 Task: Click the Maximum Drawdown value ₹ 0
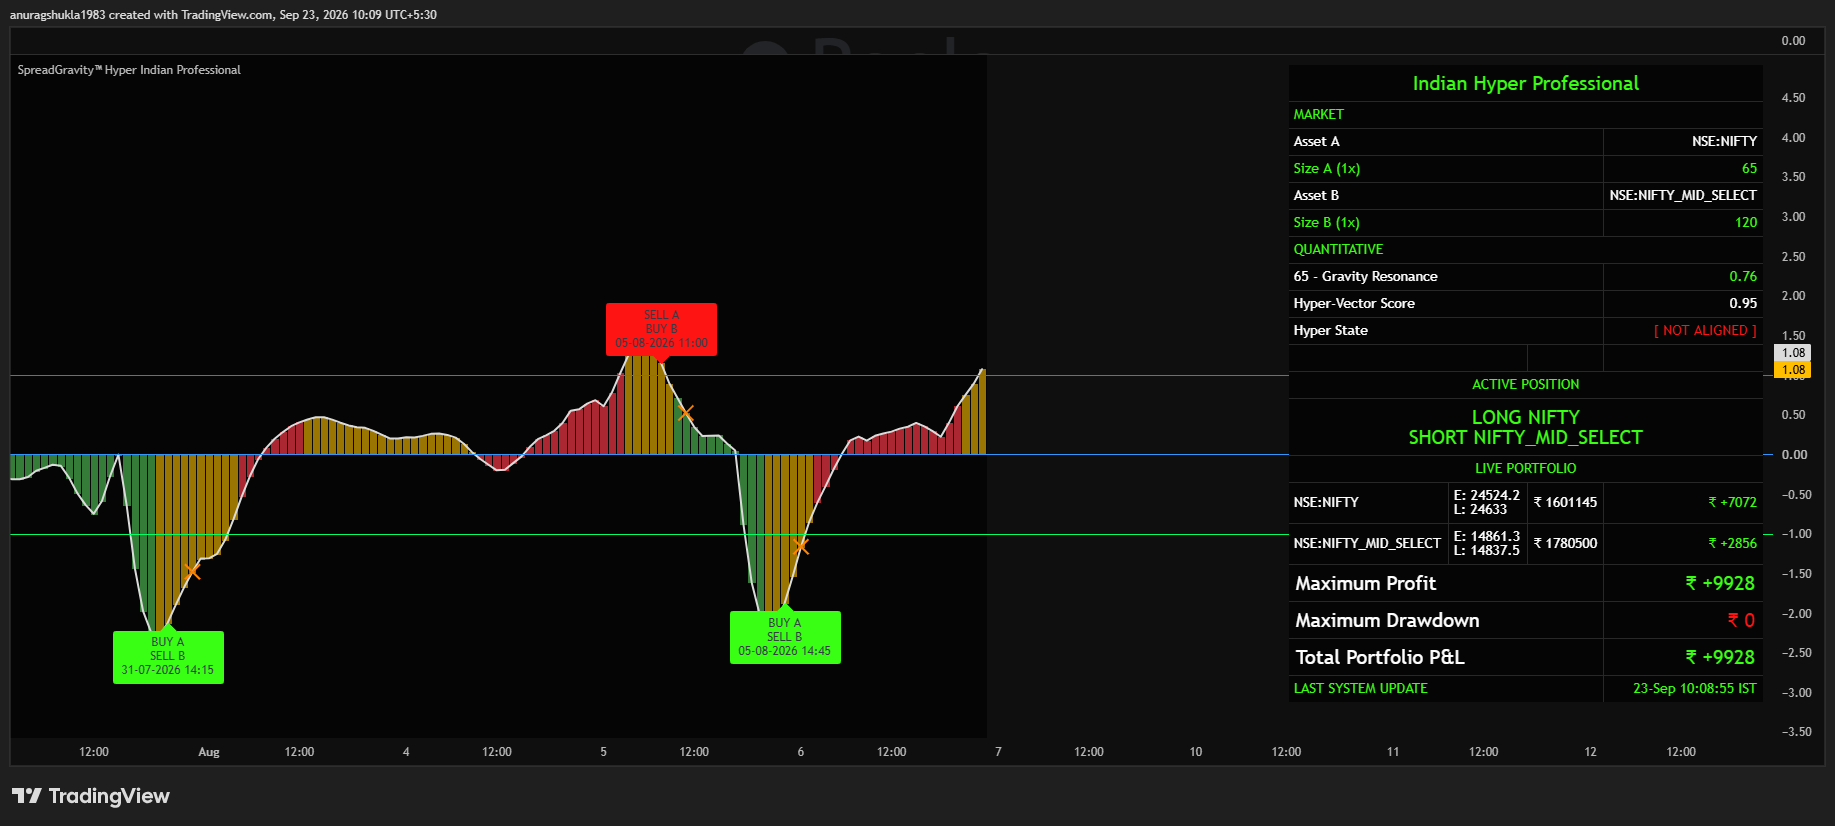tap(1741, 621)
